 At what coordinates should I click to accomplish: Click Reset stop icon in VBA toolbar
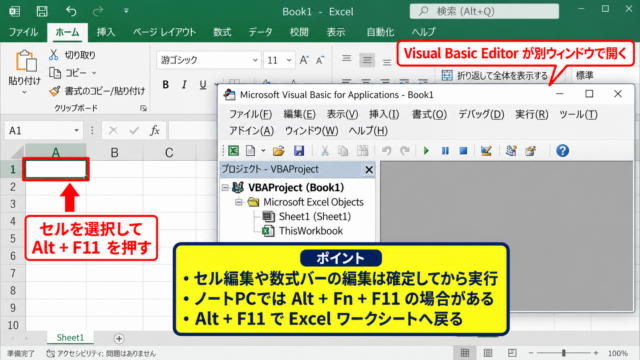[463, 151]
